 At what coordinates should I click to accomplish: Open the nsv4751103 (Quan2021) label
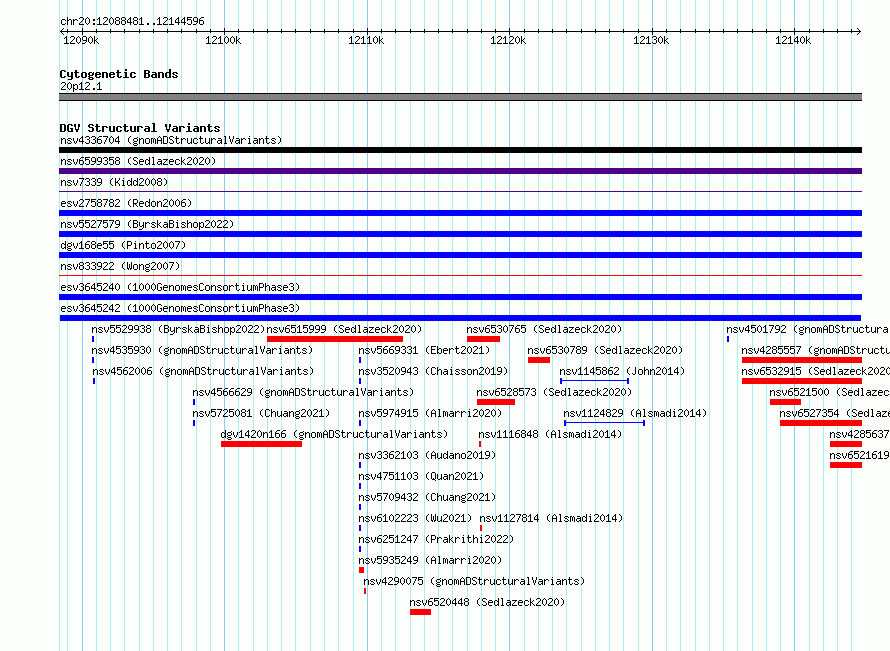click(x=421, y=476)
